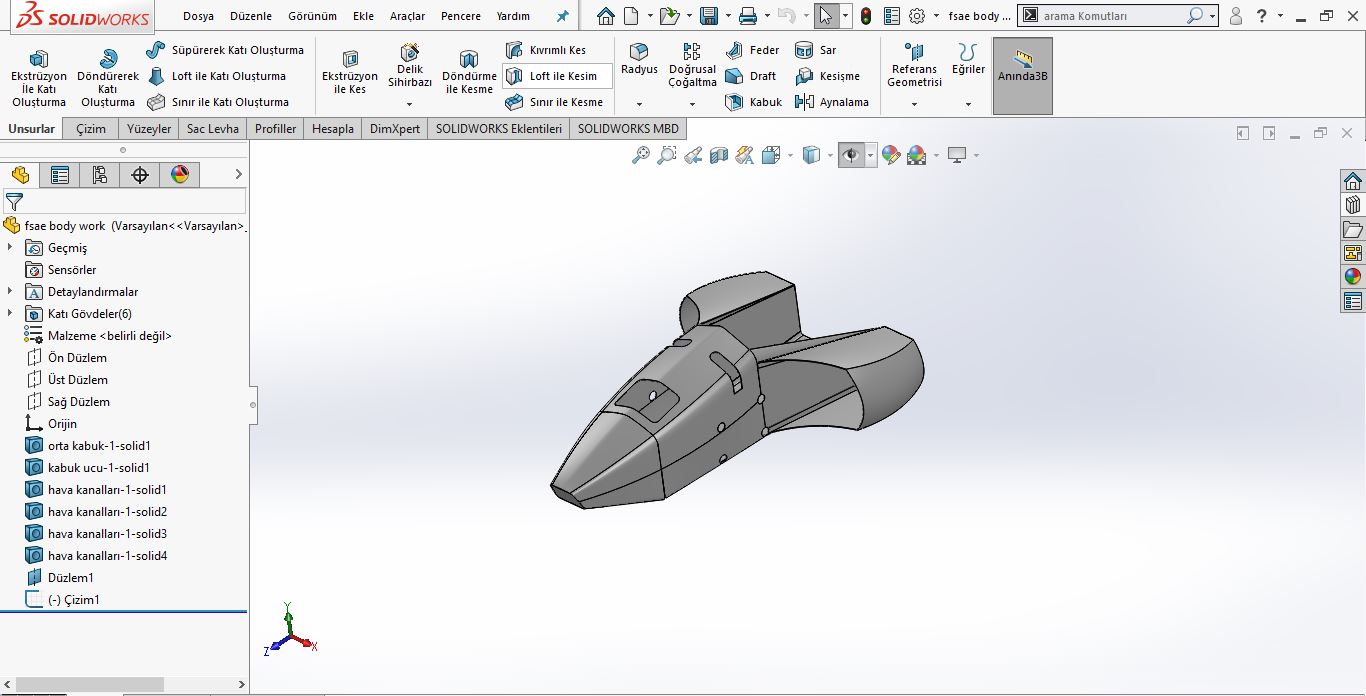The image size is (1366, 696).
Task: Click Zoom to Area magnifier icon
Action: pos(667,155)
